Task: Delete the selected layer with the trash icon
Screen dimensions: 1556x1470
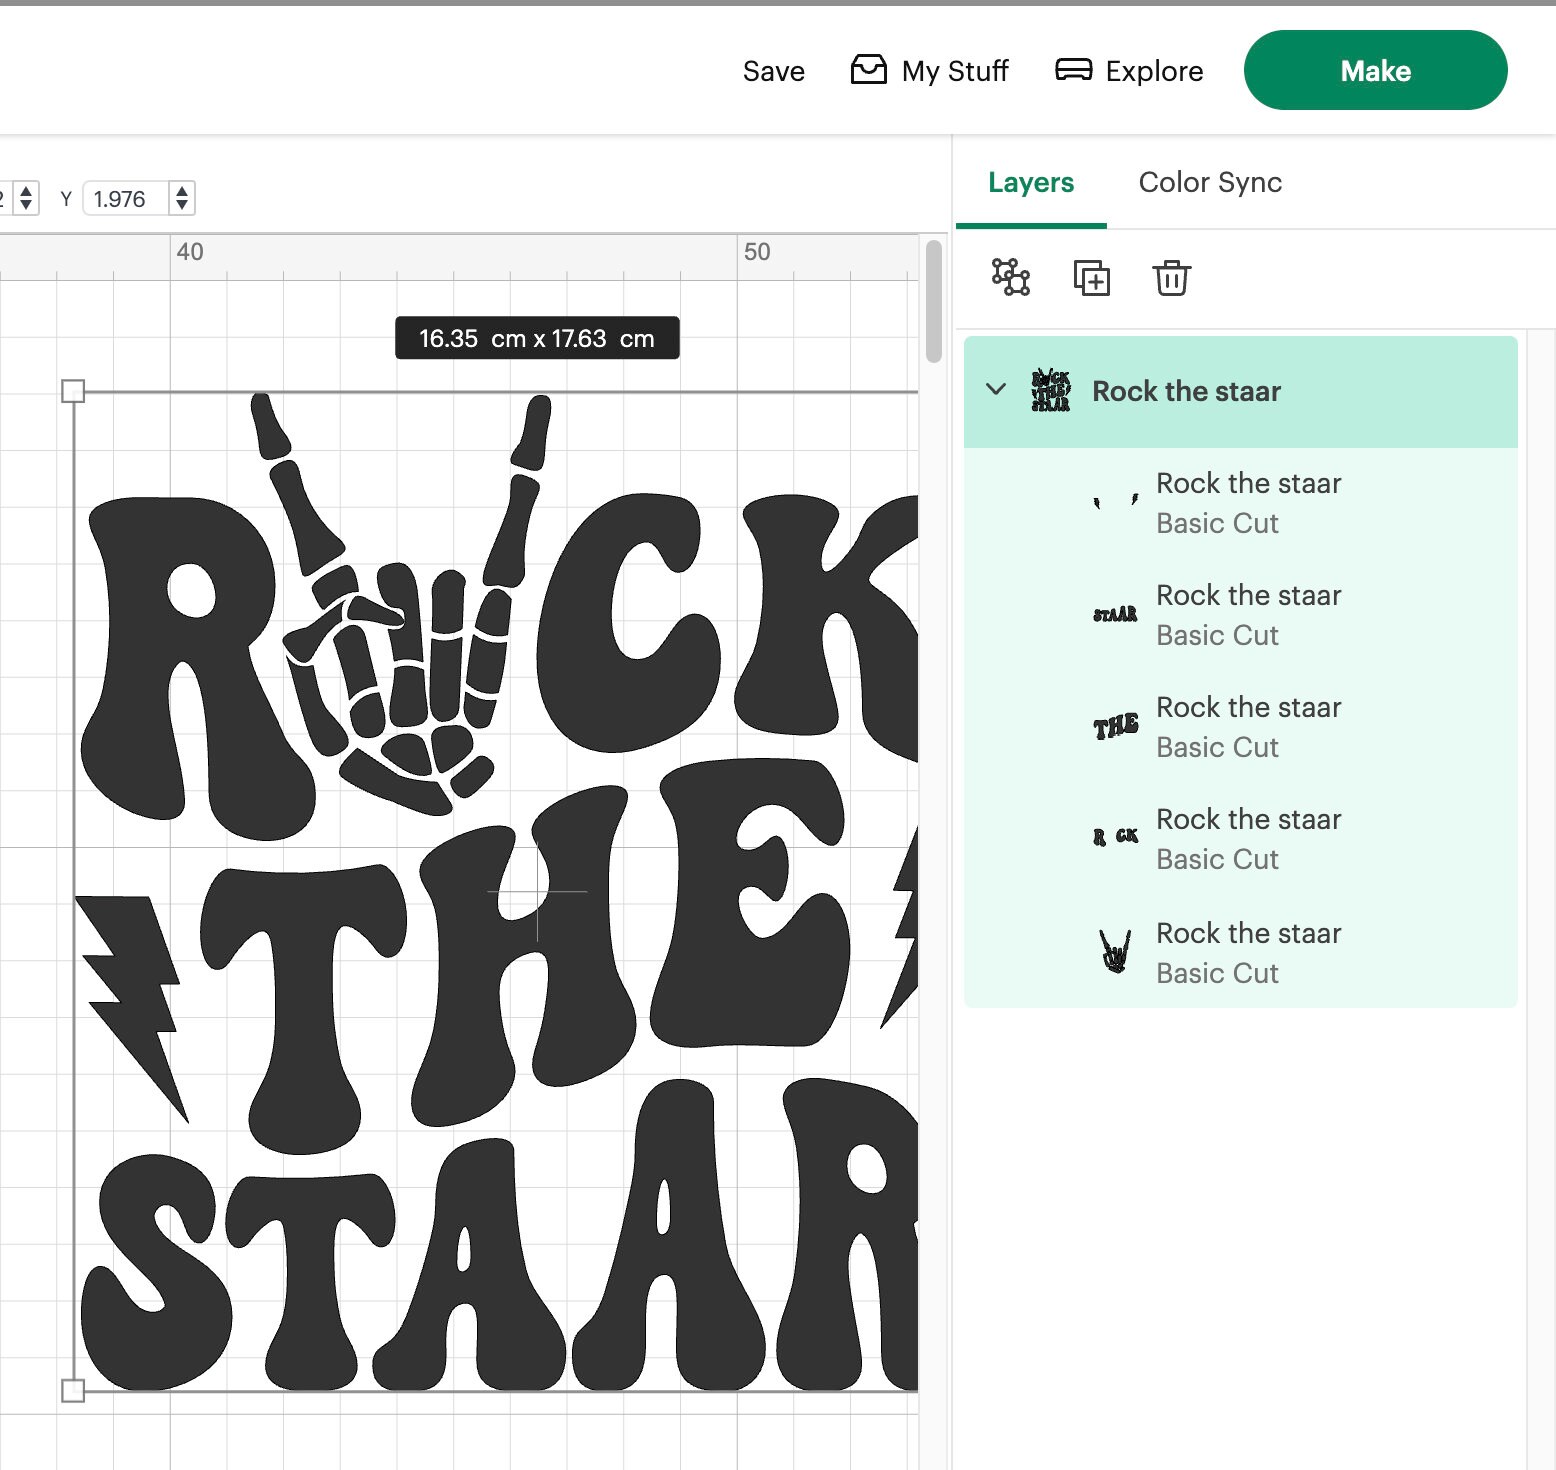Action: pos(1170,279)
